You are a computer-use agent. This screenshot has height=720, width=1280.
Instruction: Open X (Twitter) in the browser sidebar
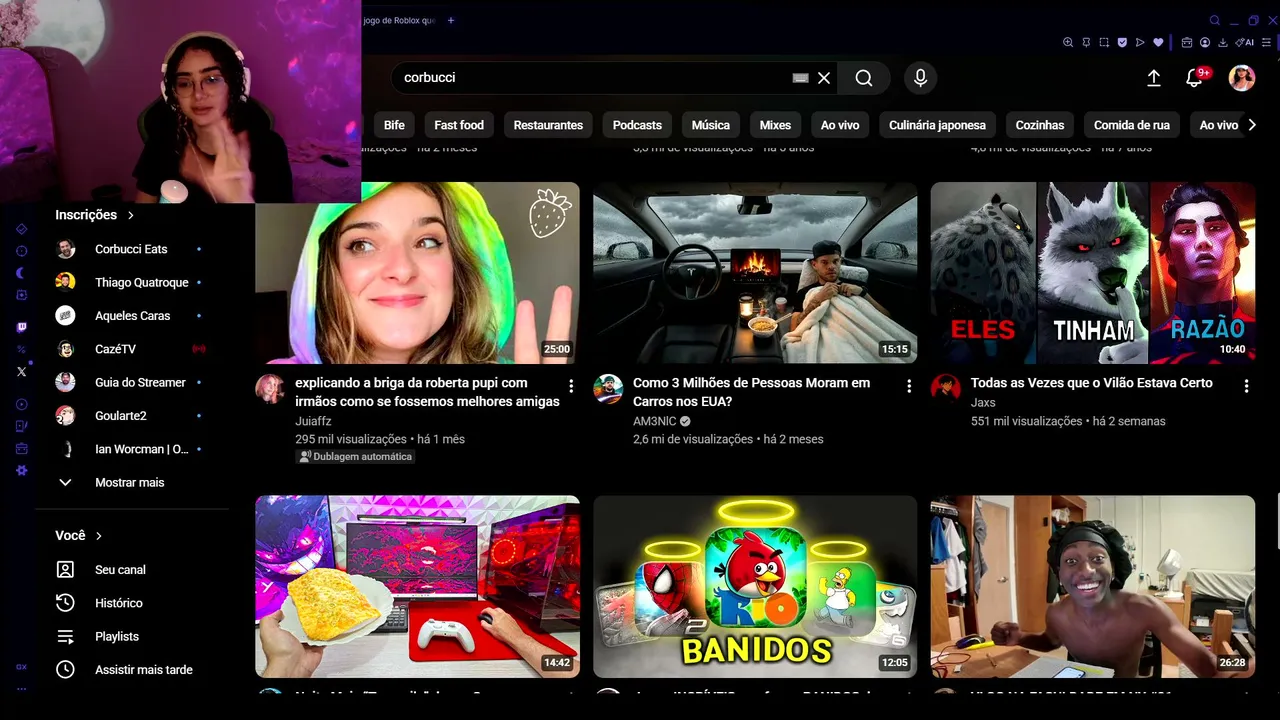tap(22, 371)
